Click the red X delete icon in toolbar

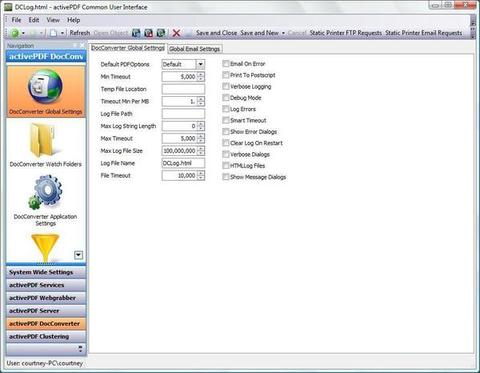click(x=176, y=33)
